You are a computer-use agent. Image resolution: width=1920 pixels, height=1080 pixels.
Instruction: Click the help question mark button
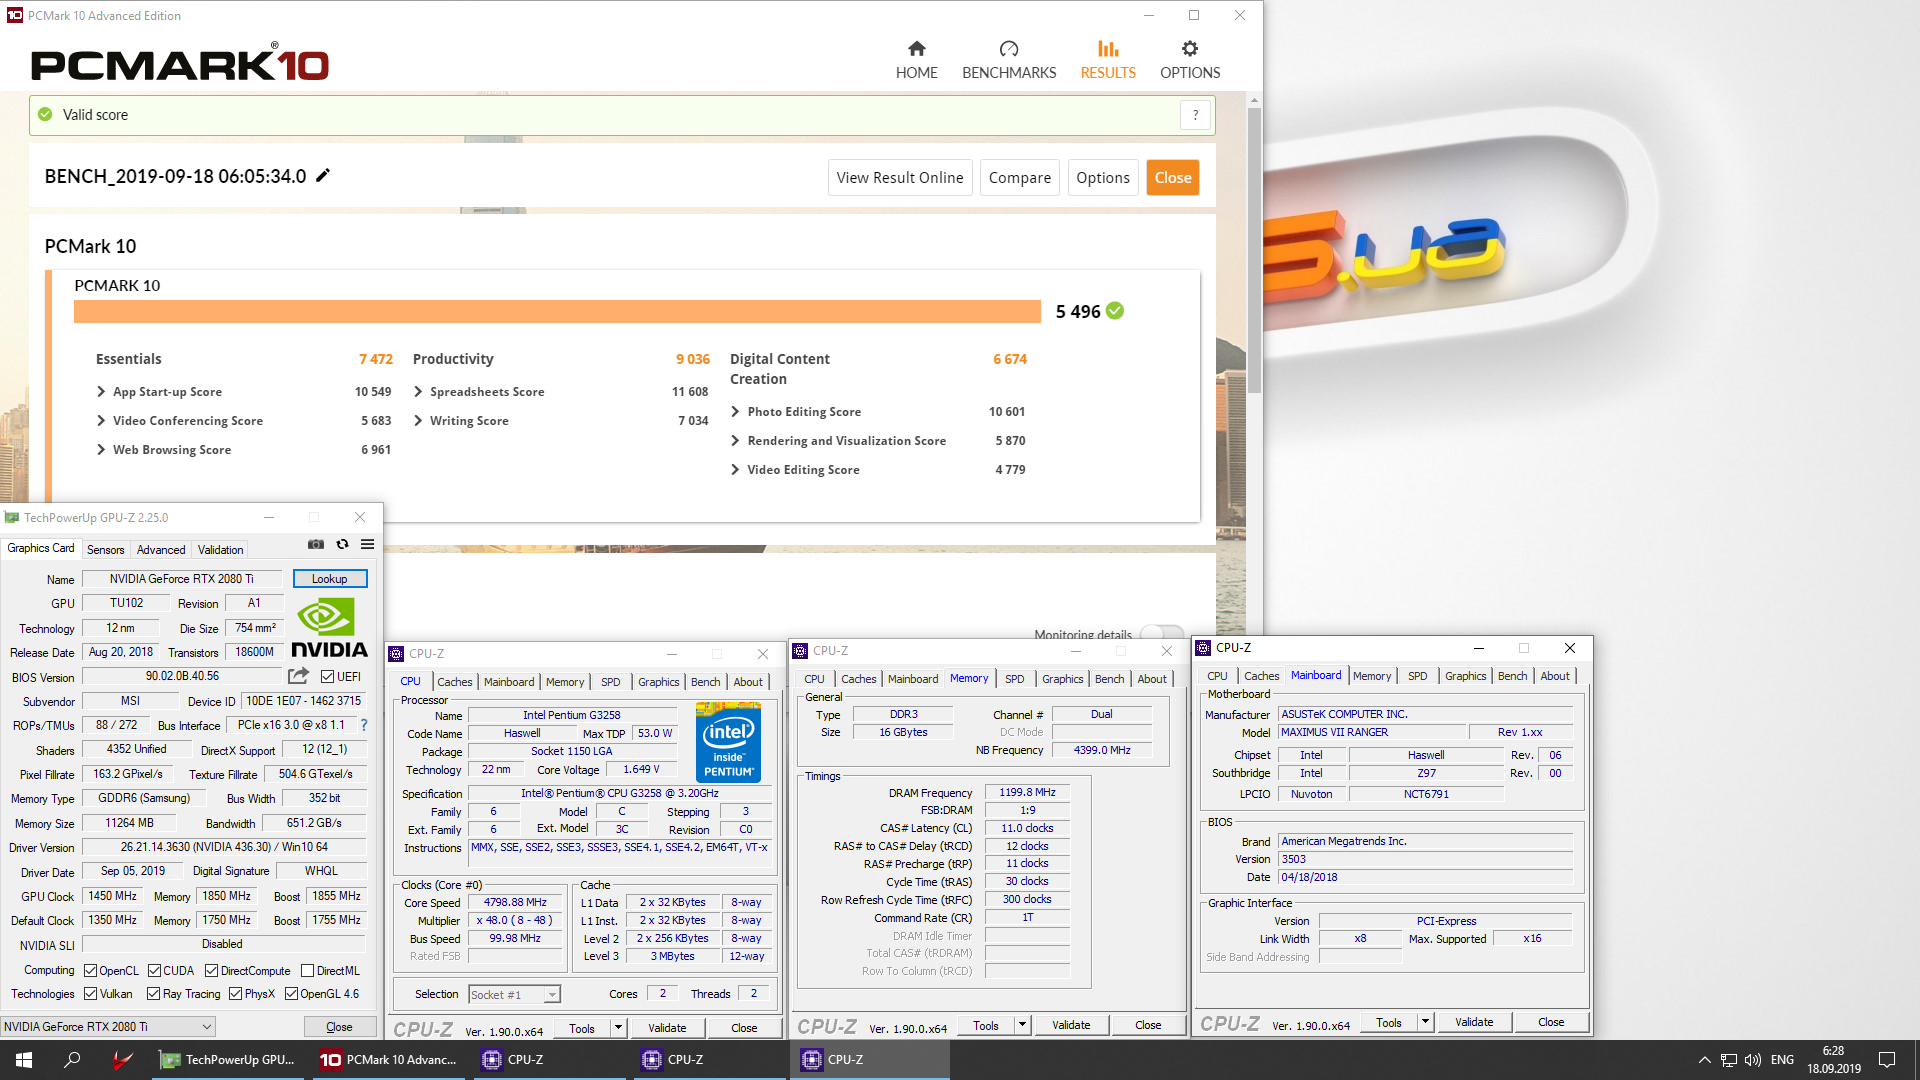(1195, 115)
